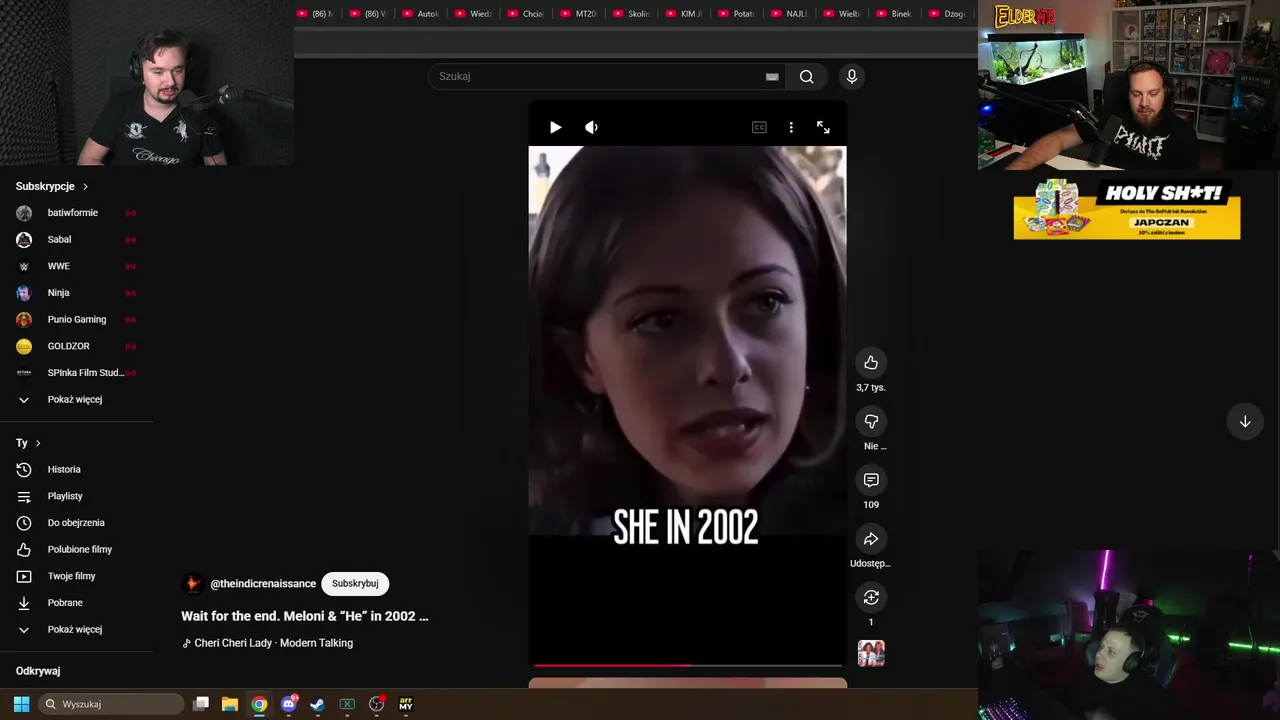1280x720 pixels.
Task: Switch to the Chciał browser tab
Action: point(525,14)
